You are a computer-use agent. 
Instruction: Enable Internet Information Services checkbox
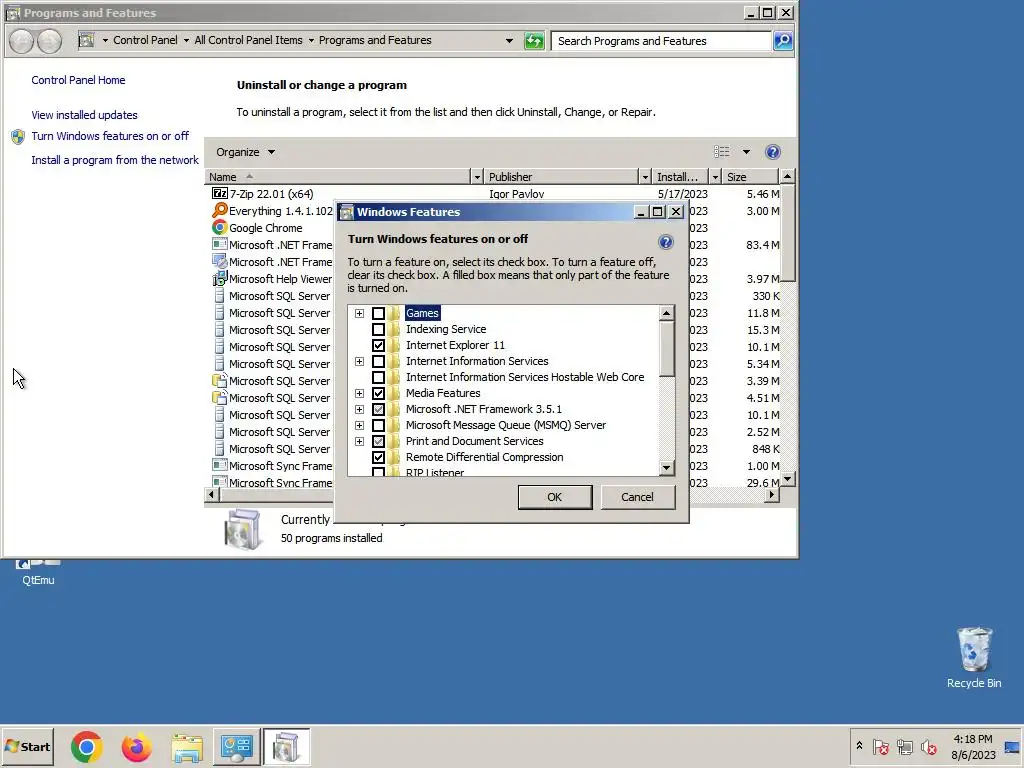click(x=378, y=361)
